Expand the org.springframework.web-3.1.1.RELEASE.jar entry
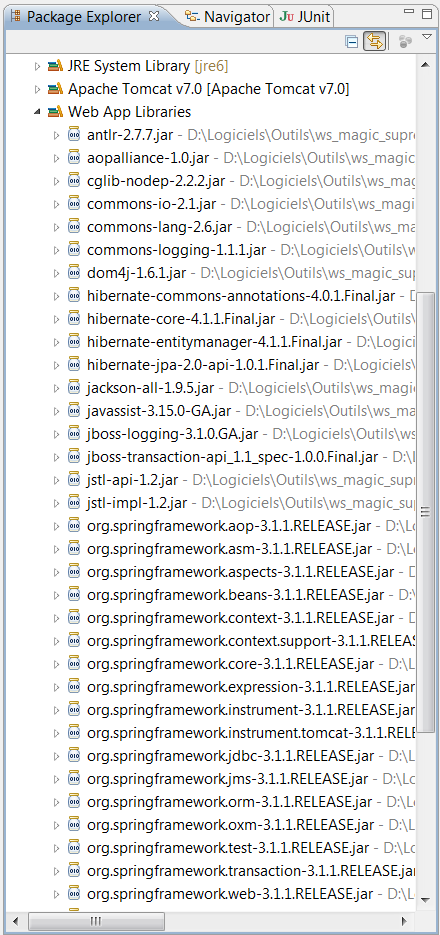The image size is (440, 935). click(x=57, y=894)
